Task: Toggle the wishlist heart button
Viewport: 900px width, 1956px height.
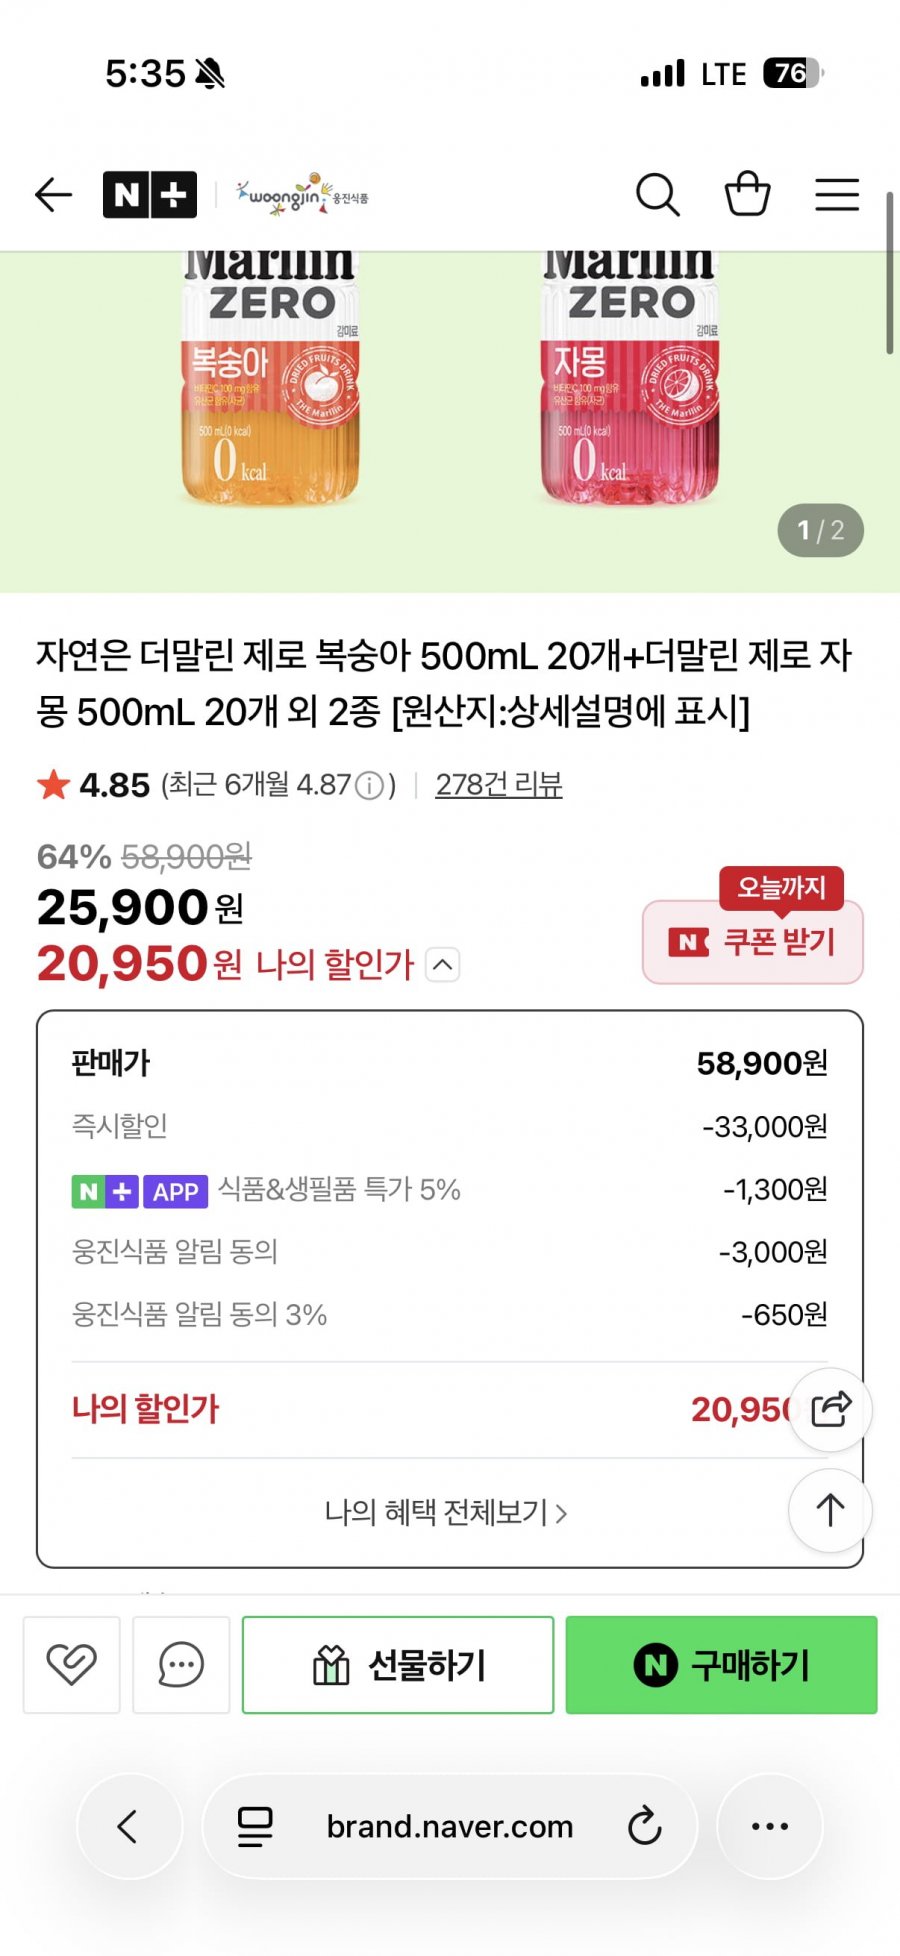Action: click(x=72, y=1665)
